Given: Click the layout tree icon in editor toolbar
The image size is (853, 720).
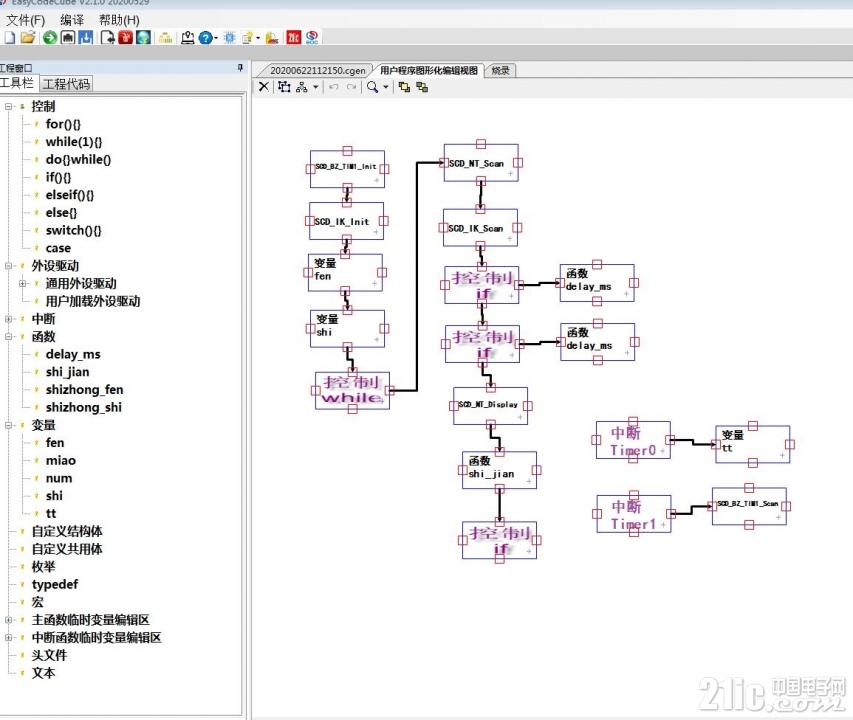Looking at the screenshot, I should (301, 86).
